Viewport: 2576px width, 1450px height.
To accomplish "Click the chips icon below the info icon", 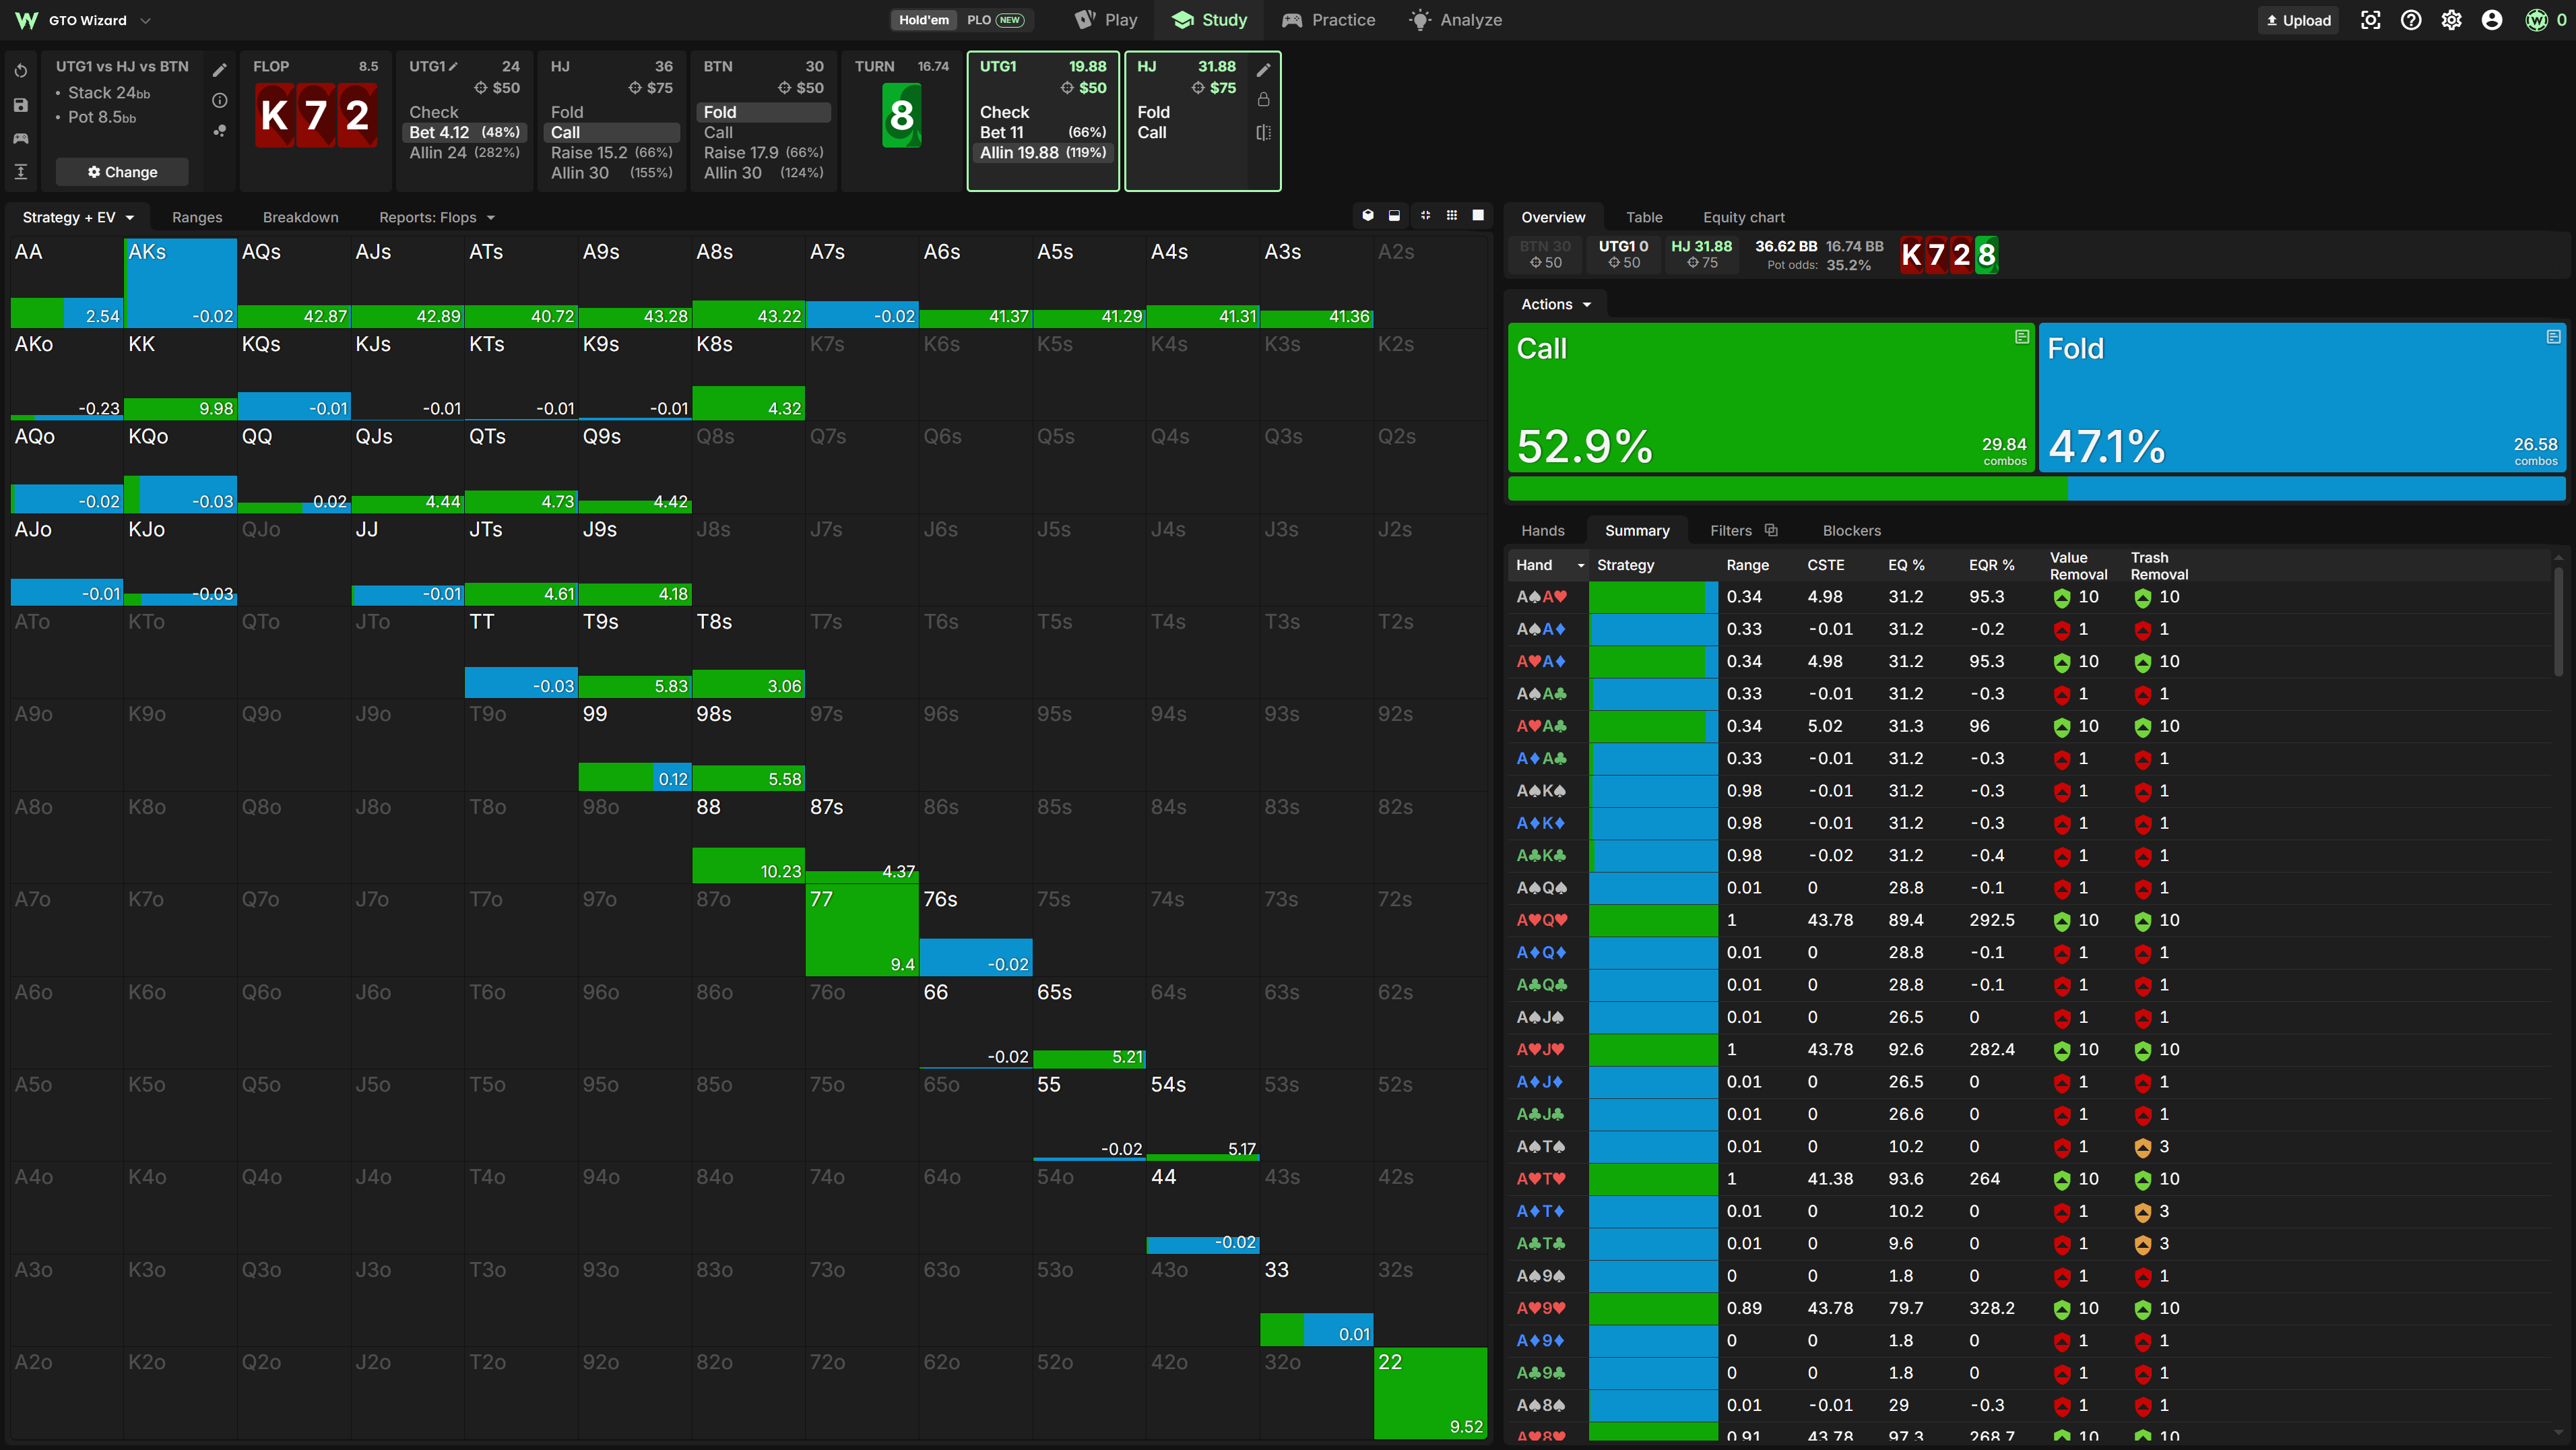I will (220, 131).
